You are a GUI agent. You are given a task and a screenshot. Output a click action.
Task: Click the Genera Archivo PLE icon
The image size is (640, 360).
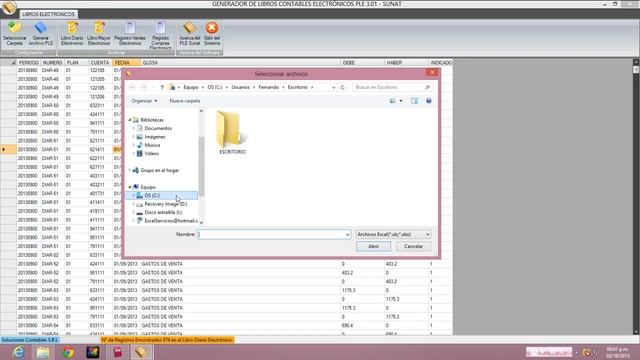tap(40, 34)
